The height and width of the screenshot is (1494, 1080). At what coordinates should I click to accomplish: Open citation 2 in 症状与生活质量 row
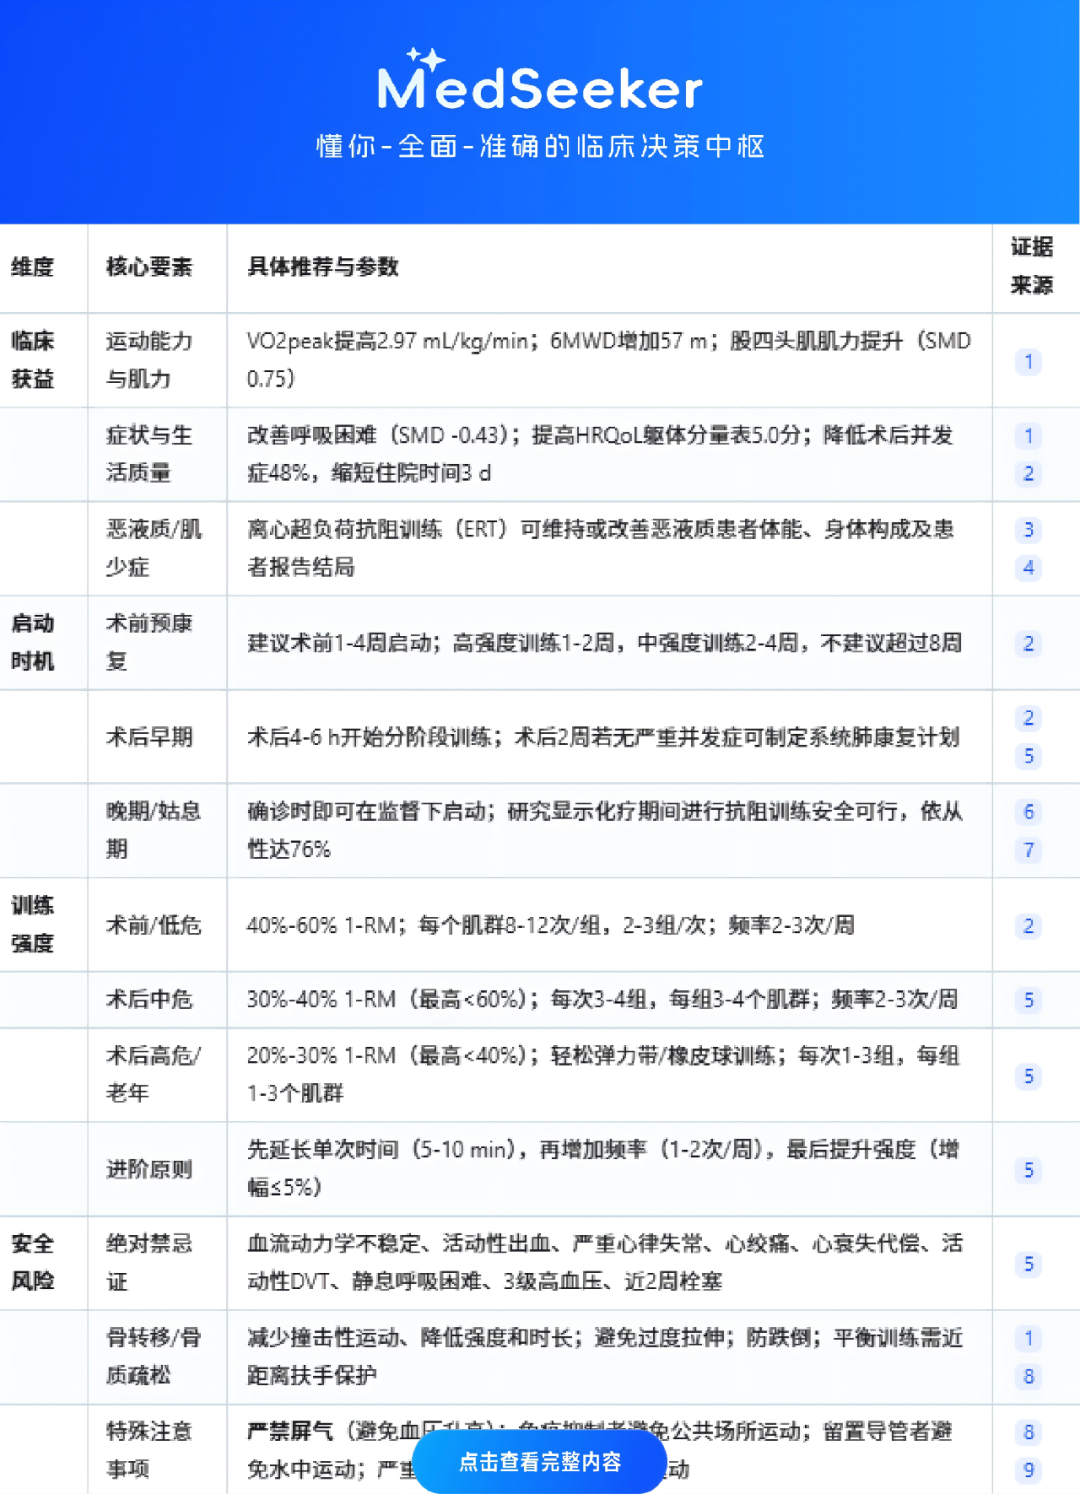[x=1028, y=474]
